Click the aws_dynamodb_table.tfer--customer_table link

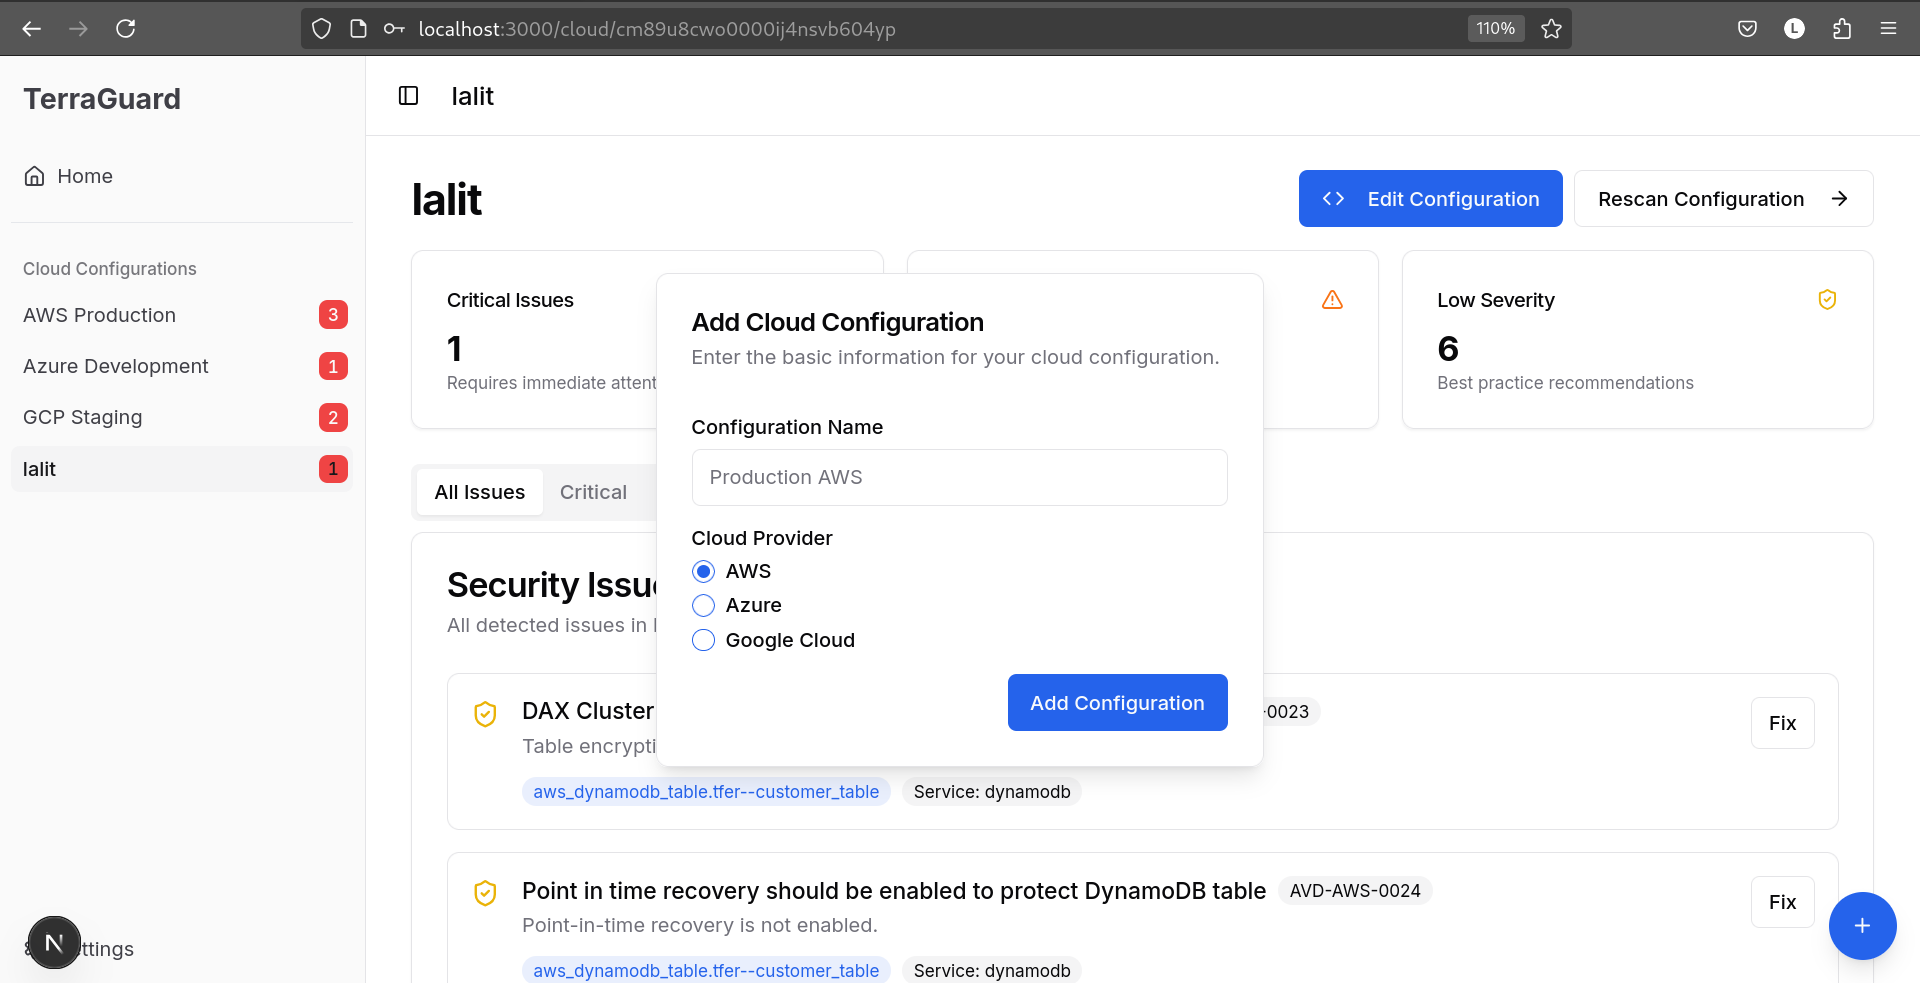point(706,791)
